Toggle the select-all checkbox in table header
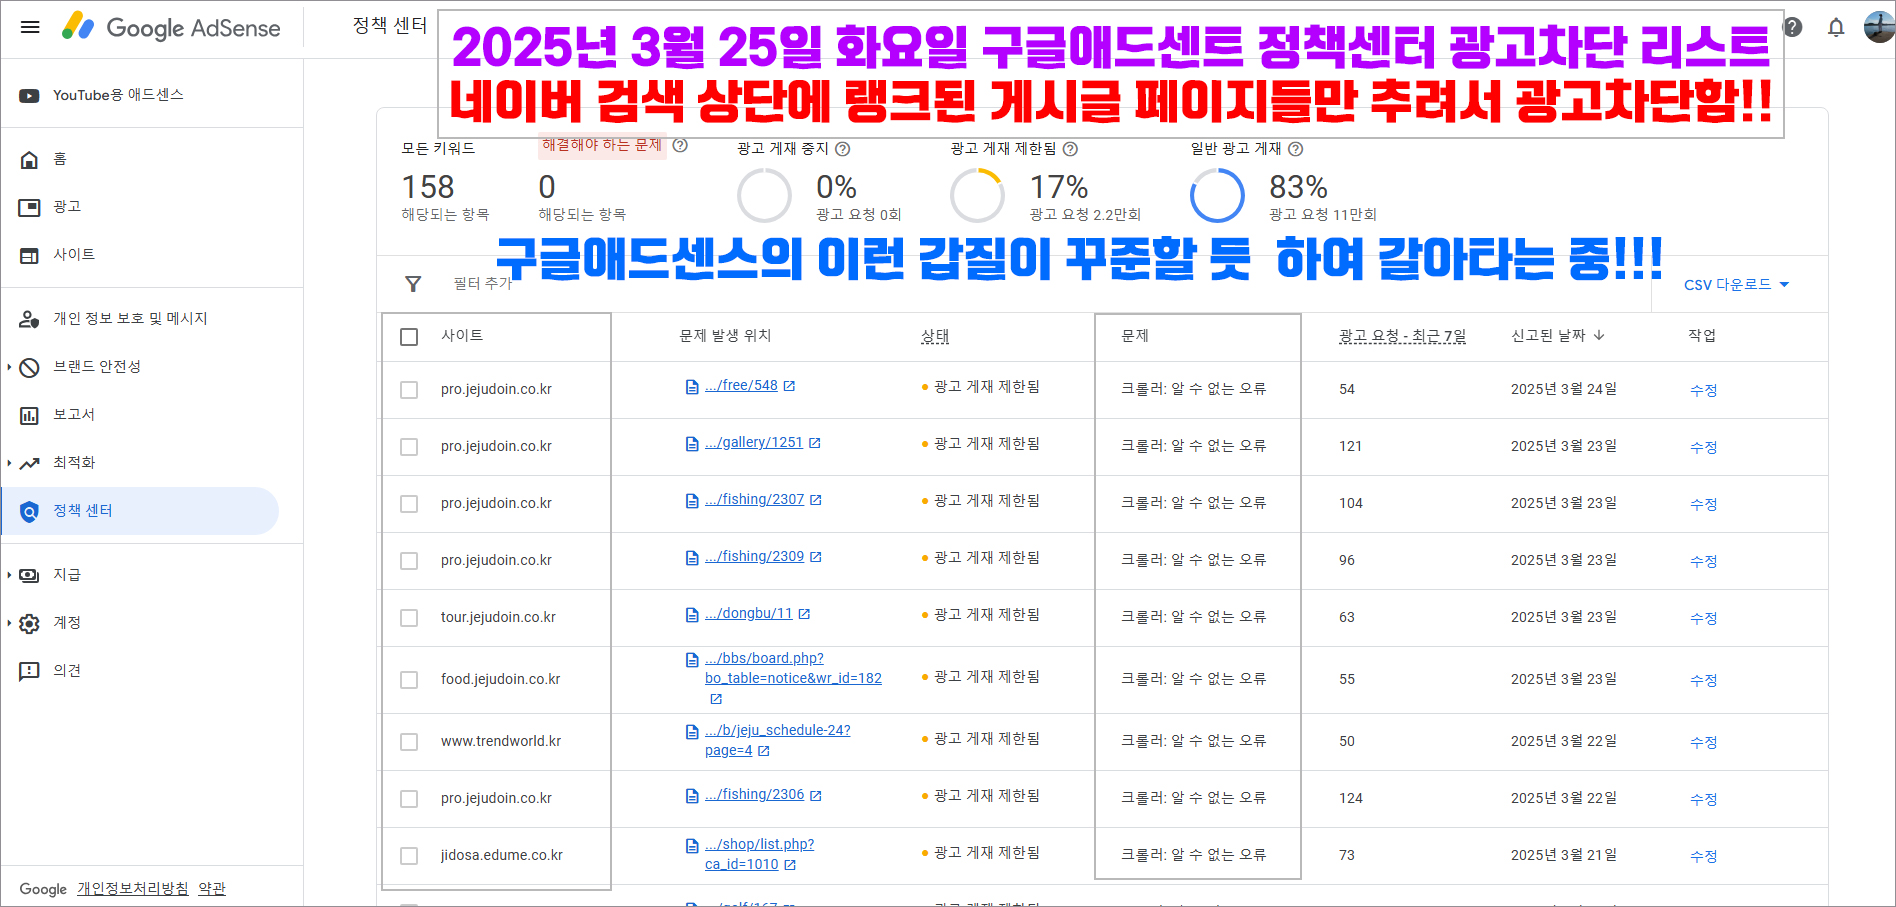The image size is (1896, 907). (x=409, y=337)
